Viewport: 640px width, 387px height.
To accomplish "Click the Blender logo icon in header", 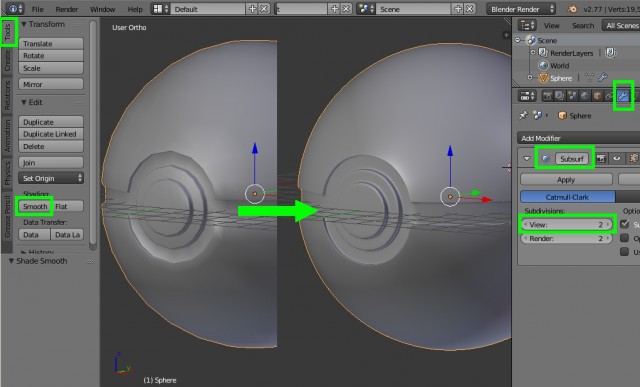I will click(572, 9).
